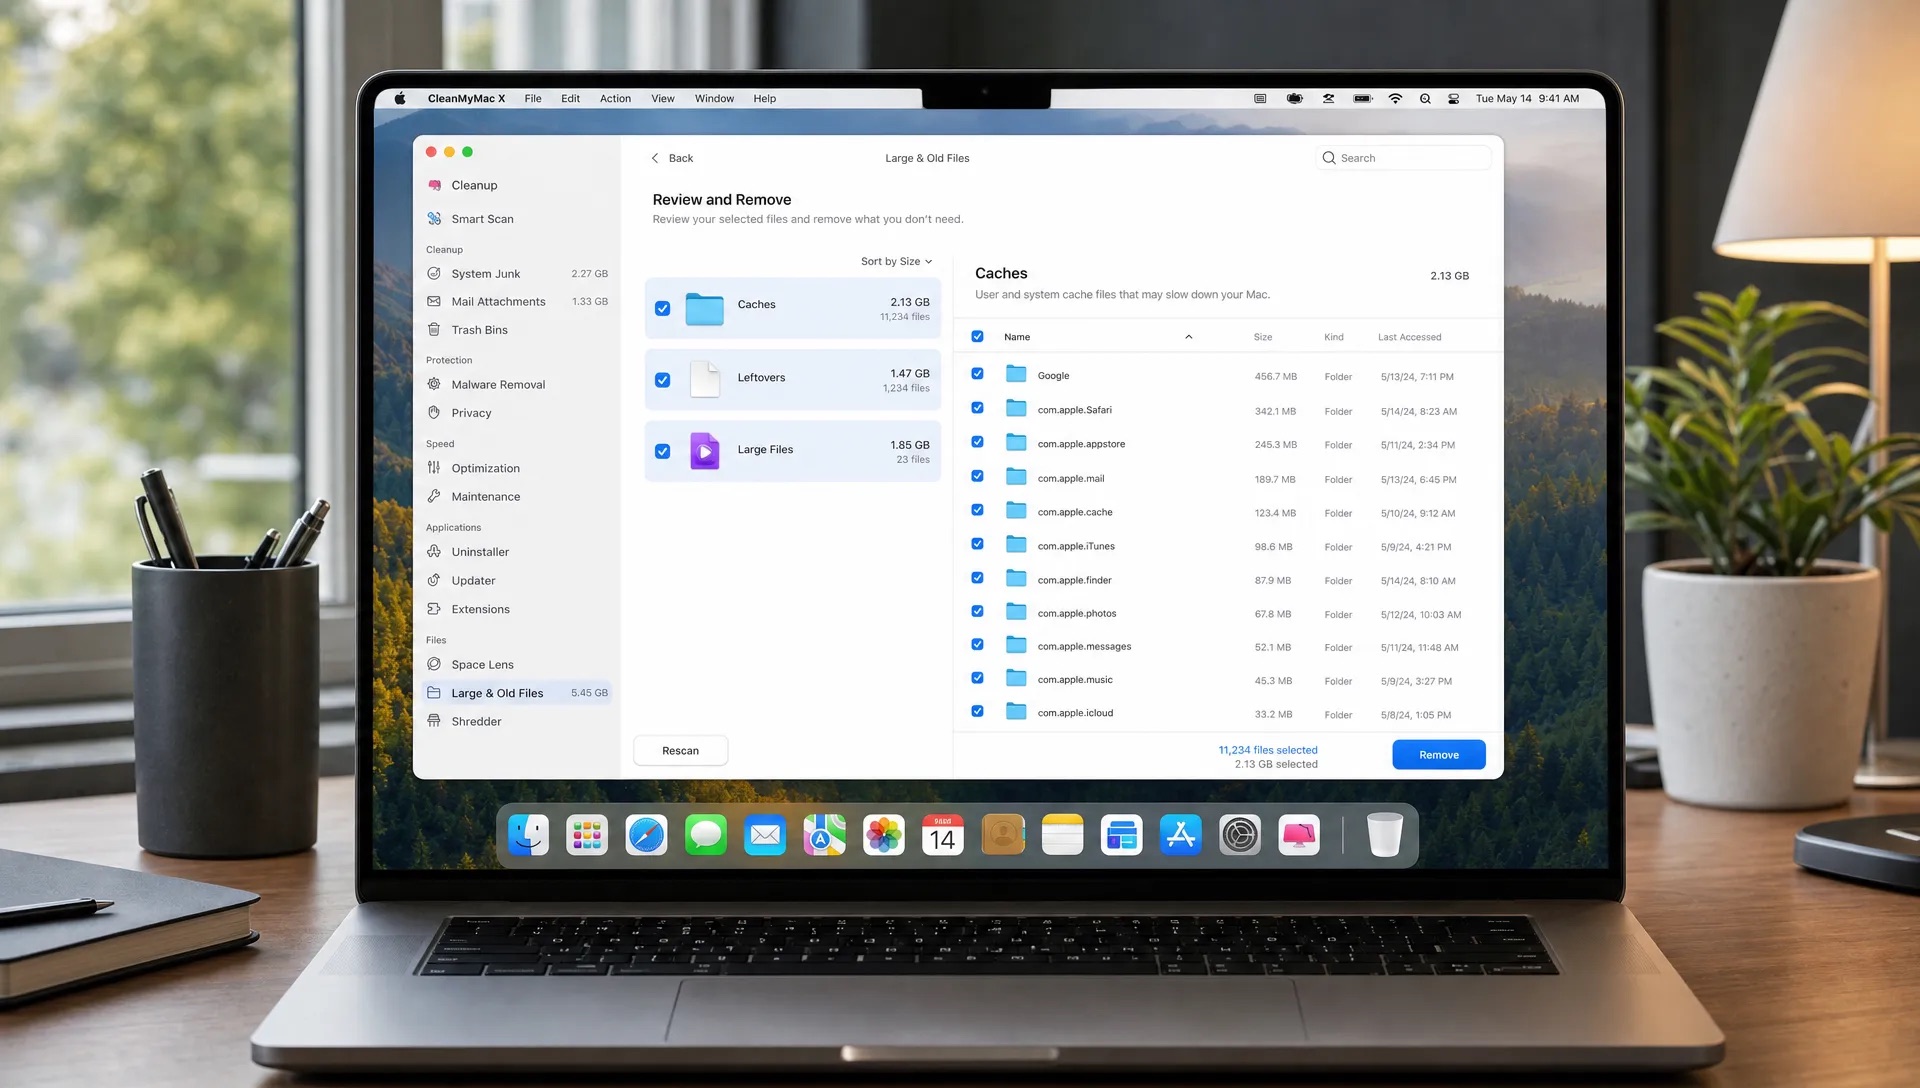
Task: Open Trash from the Dock
Action: coord(1385,836)
